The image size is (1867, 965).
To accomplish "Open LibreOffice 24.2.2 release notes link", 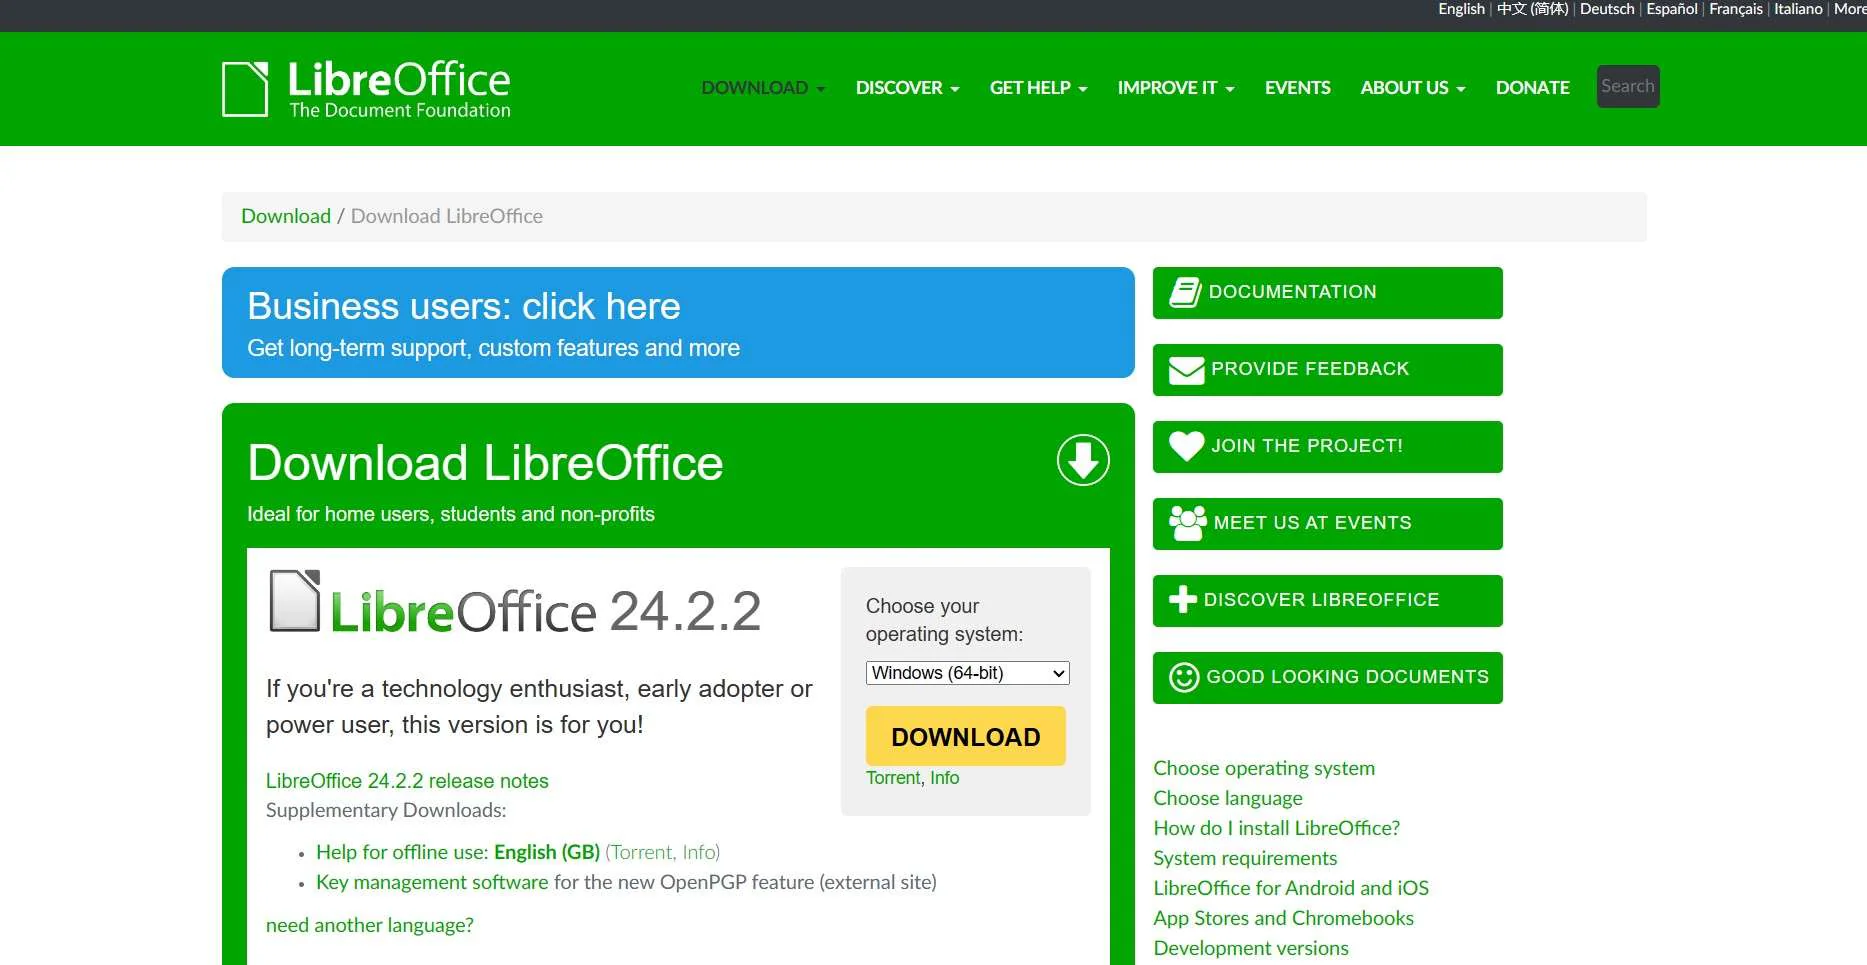I will click(x=407, y=781).
